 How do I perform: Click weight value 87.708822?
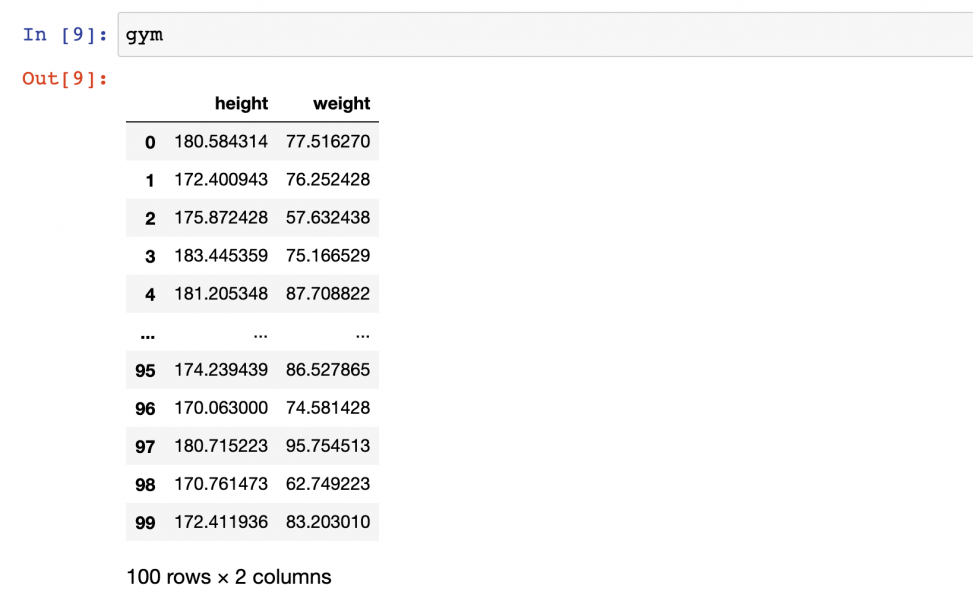328,293
